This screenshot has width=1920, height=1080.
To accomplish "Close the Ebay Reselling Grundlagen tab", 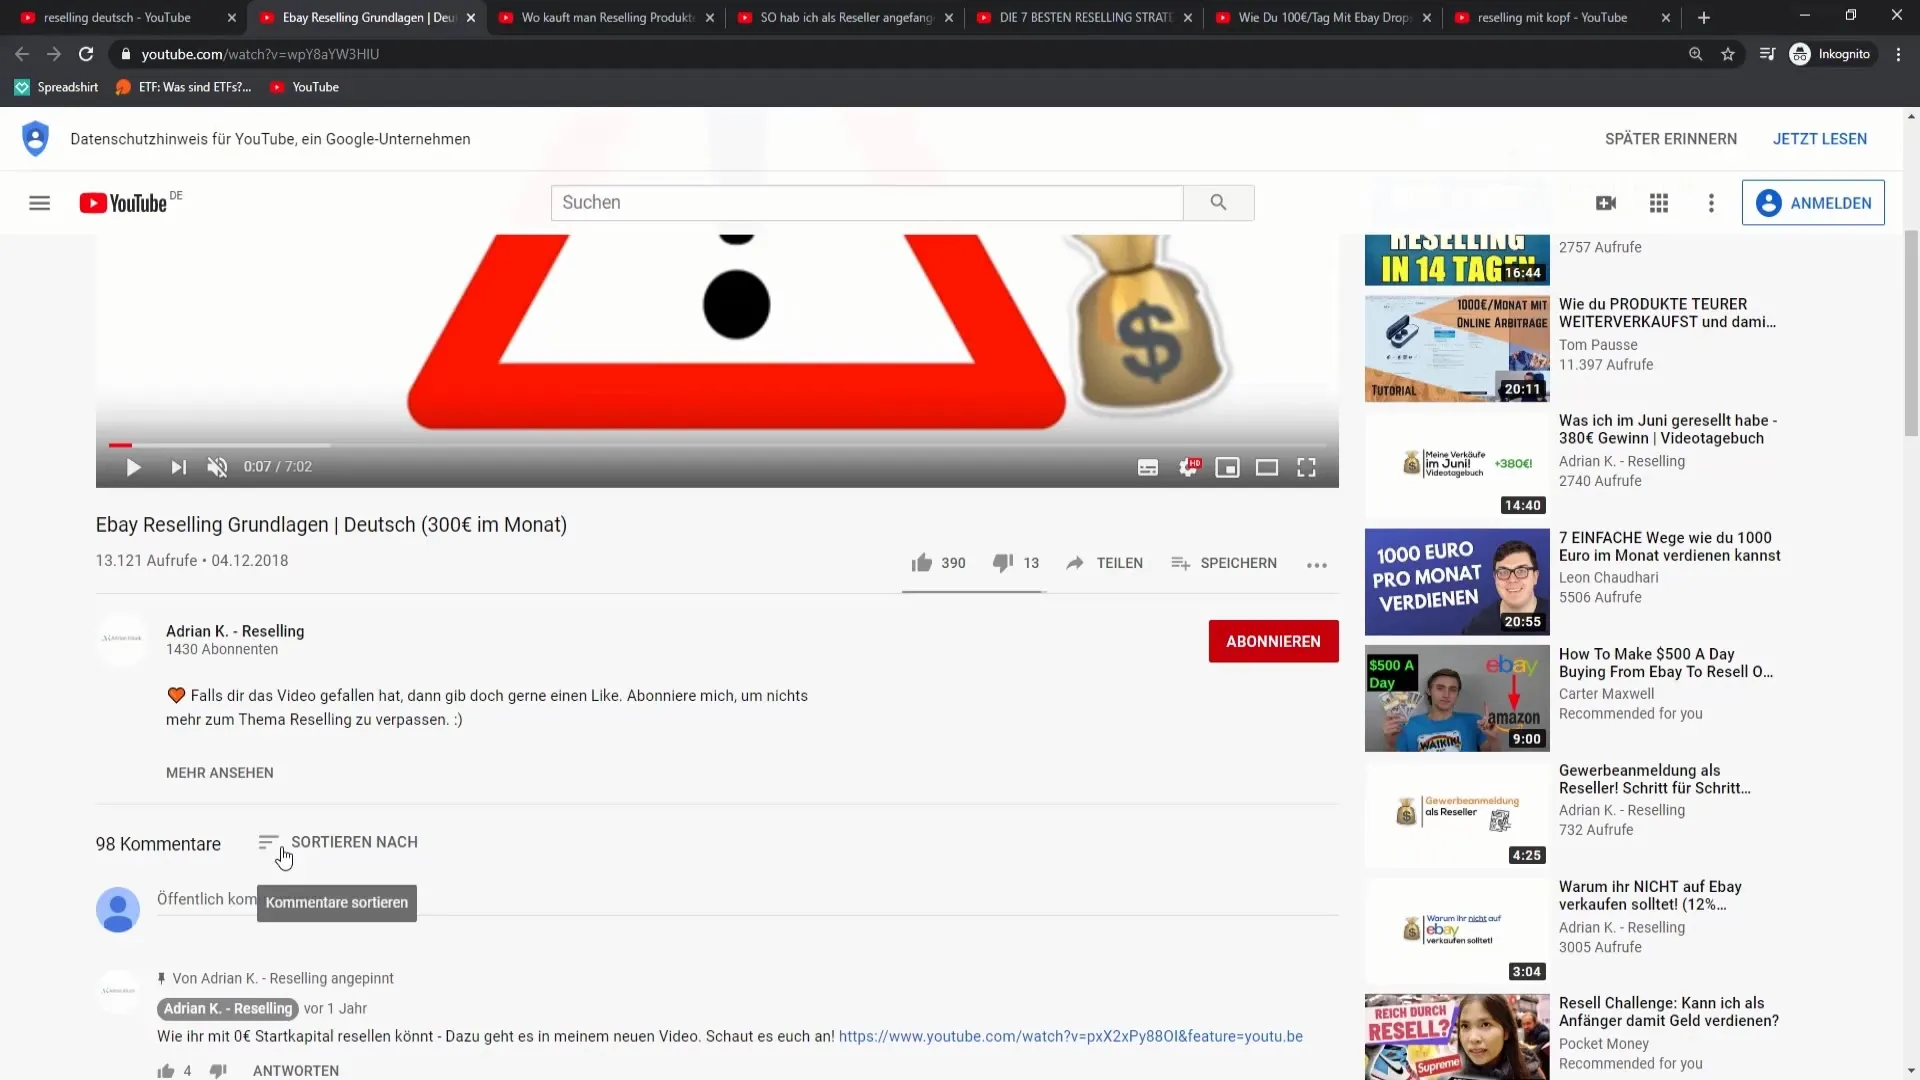I will 471,18.
